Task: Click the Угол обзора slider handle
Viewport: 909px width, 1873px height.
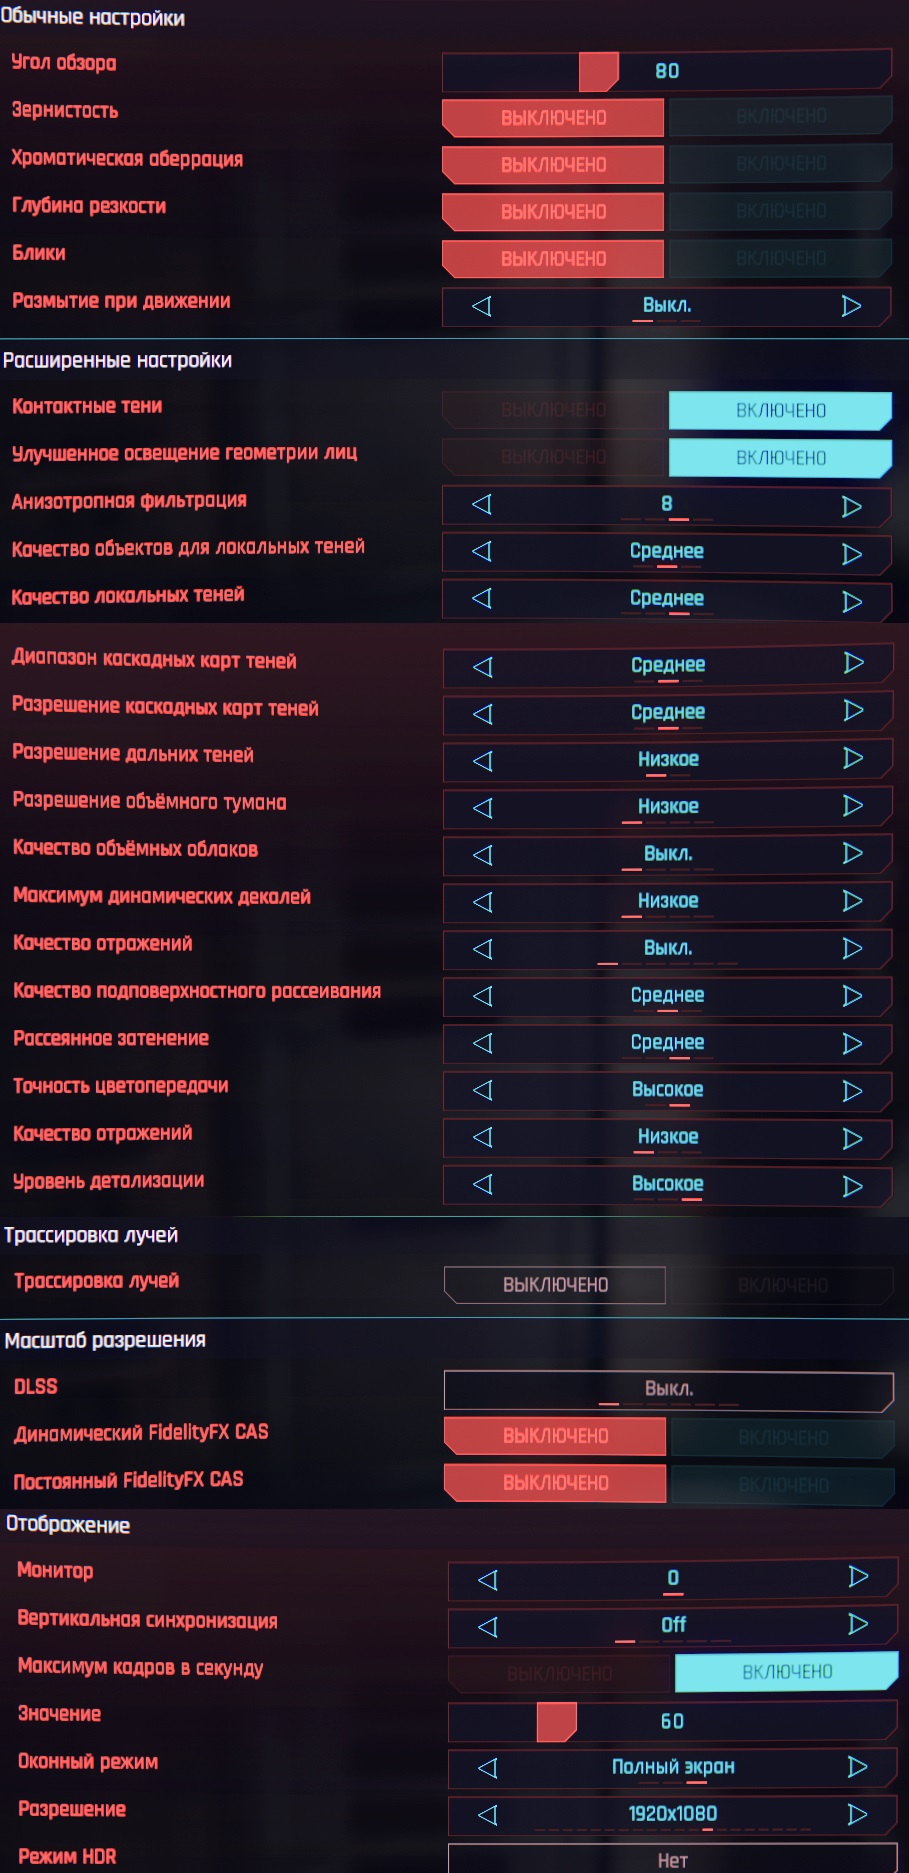Action: [598, 71]
